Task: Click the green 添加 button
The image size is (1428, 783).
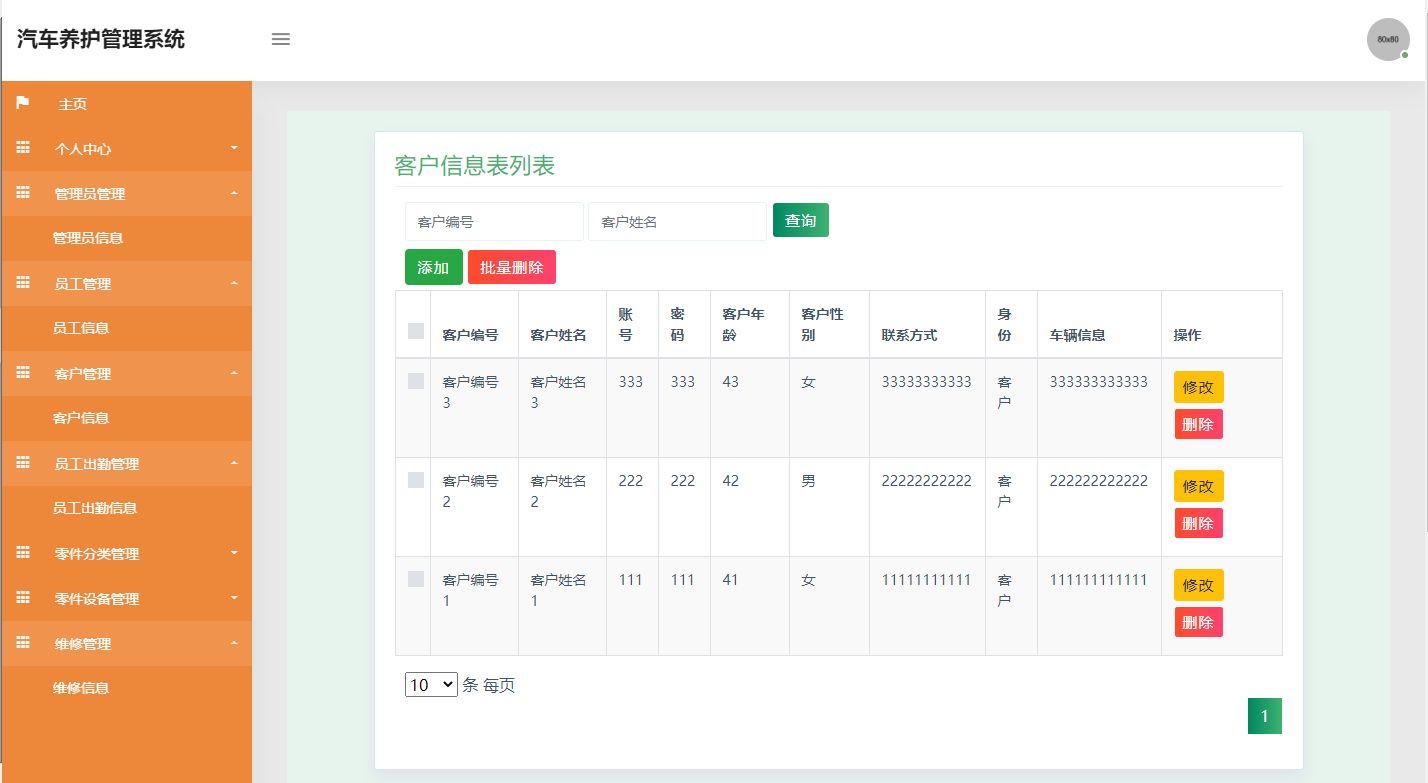Action: [x=434, y=267]
